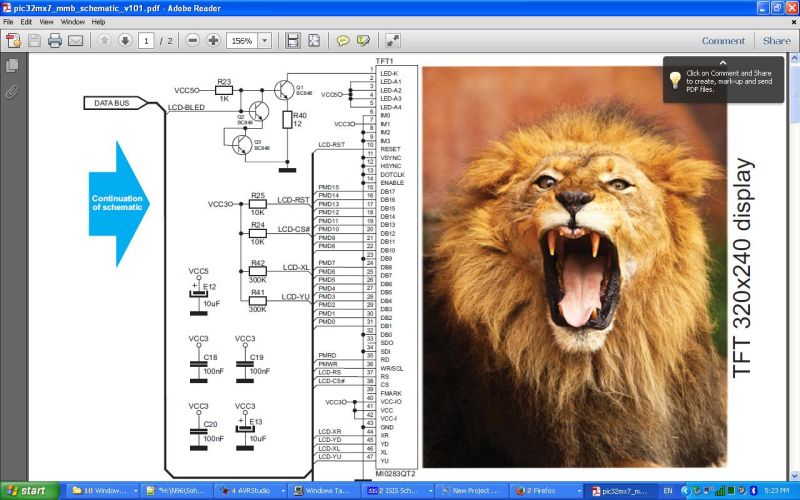Click the 156% zoom value field
The height and width of the screenshot is (500, 800).
click(242, 40)
